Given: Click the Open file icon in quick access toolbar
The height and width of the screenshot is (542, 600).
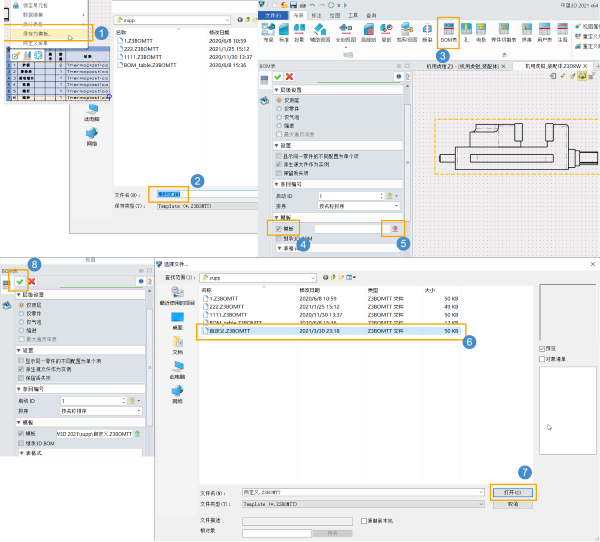Looking at the screenshot, I should tap(284, 5).
